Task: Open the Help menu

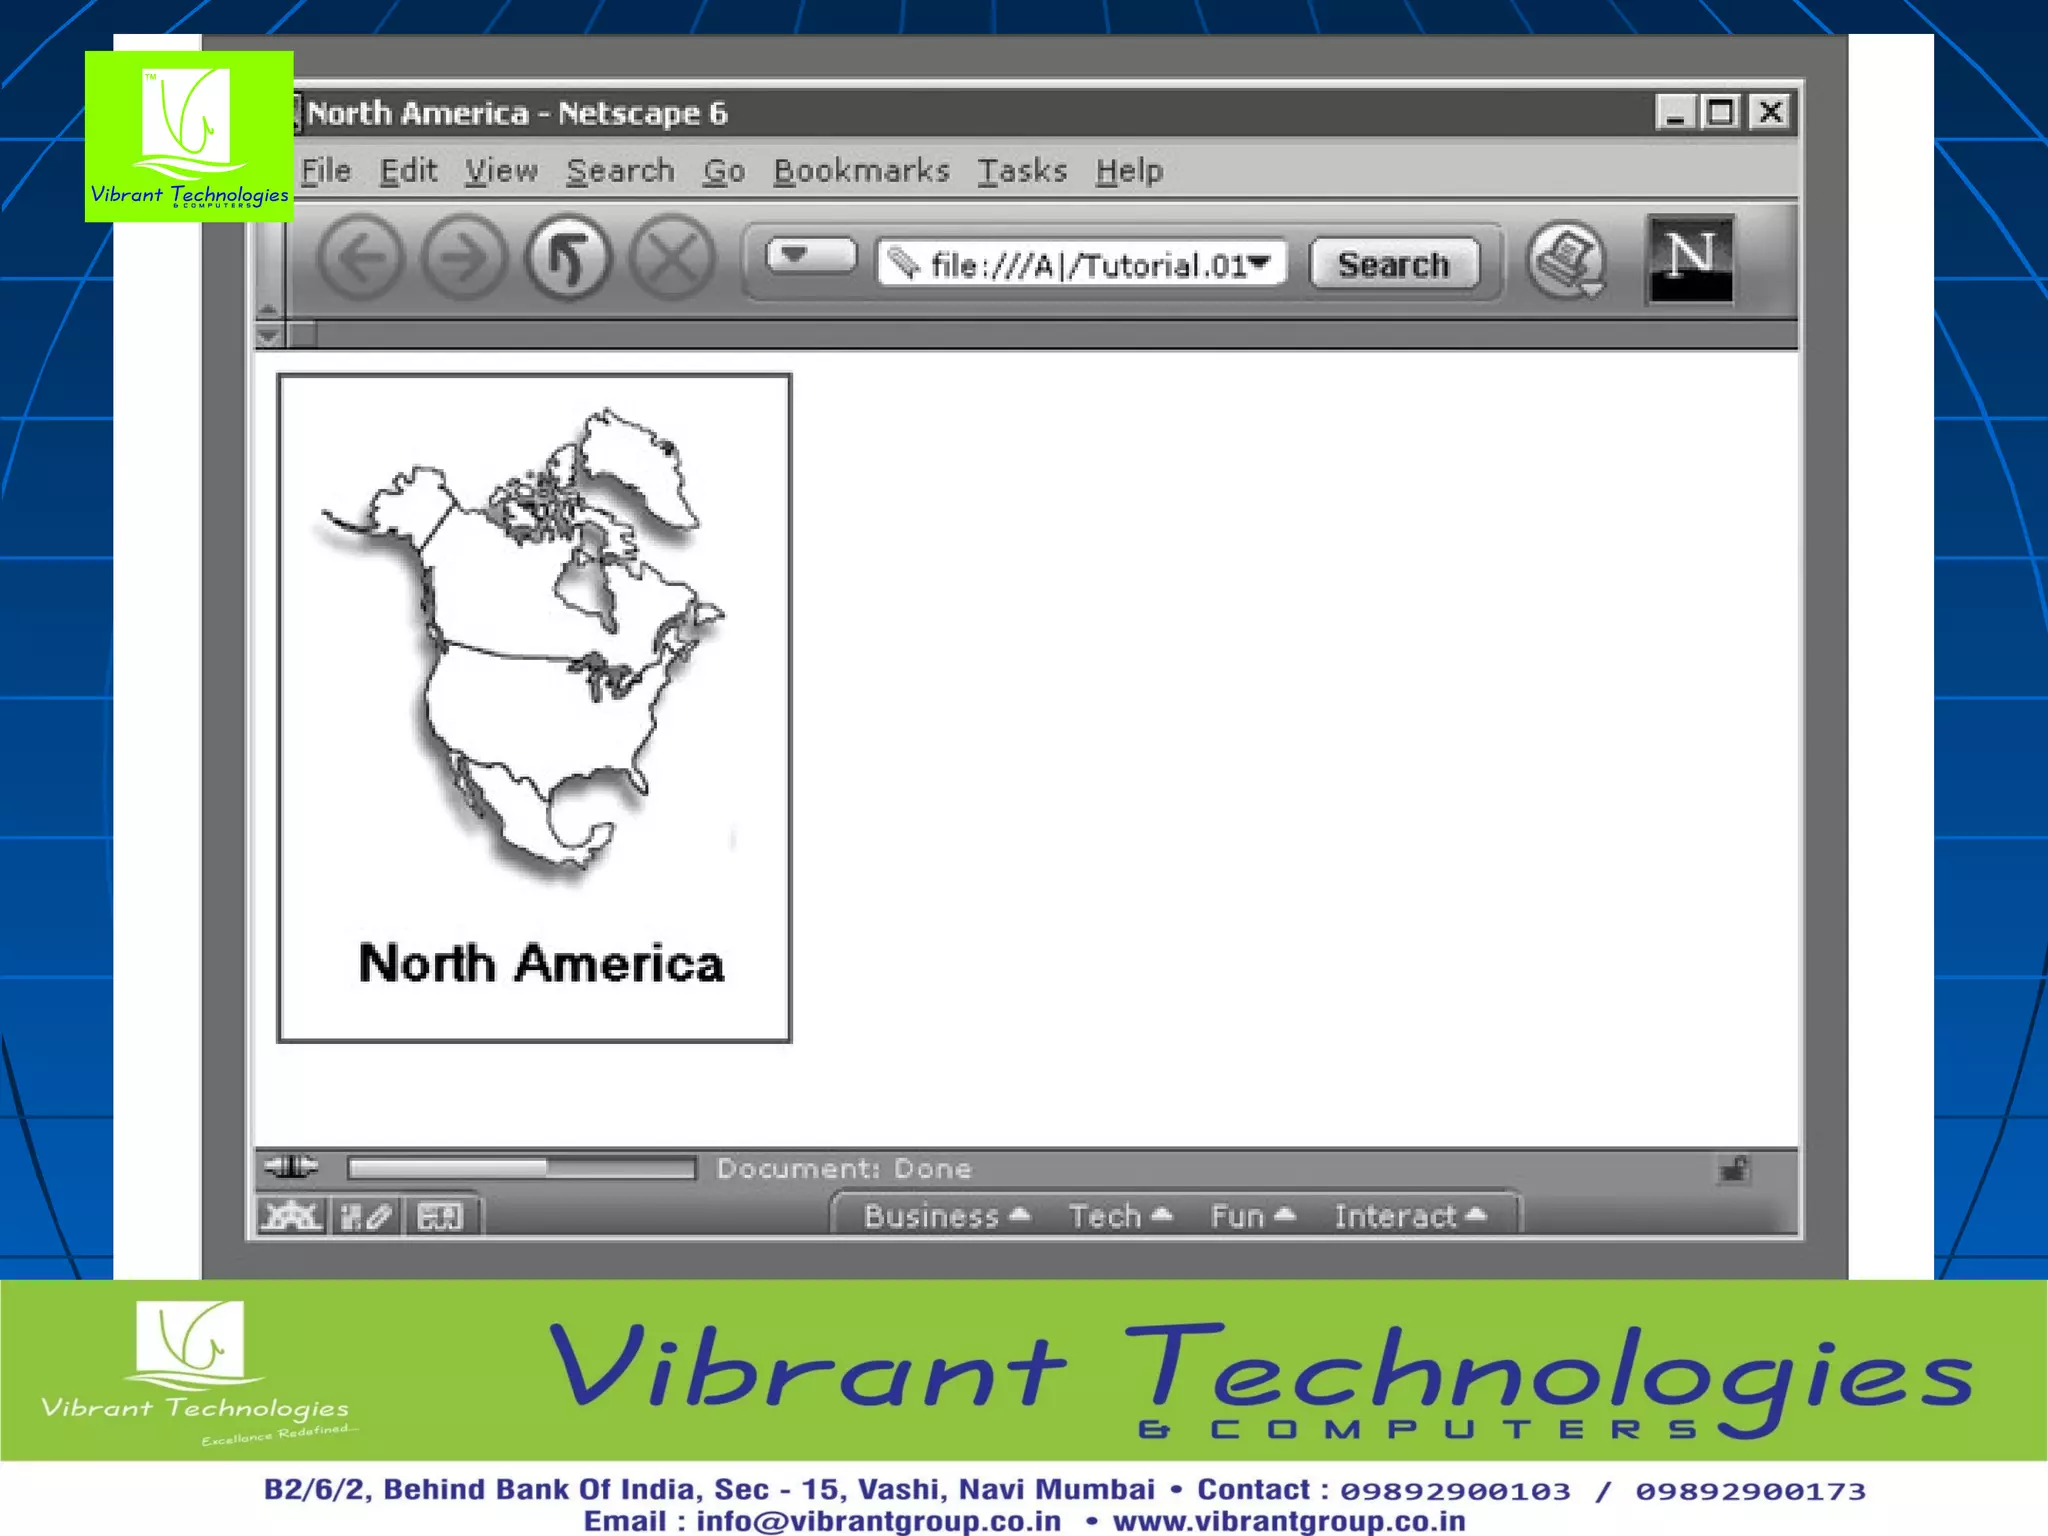Action: tap(1129, 171)
